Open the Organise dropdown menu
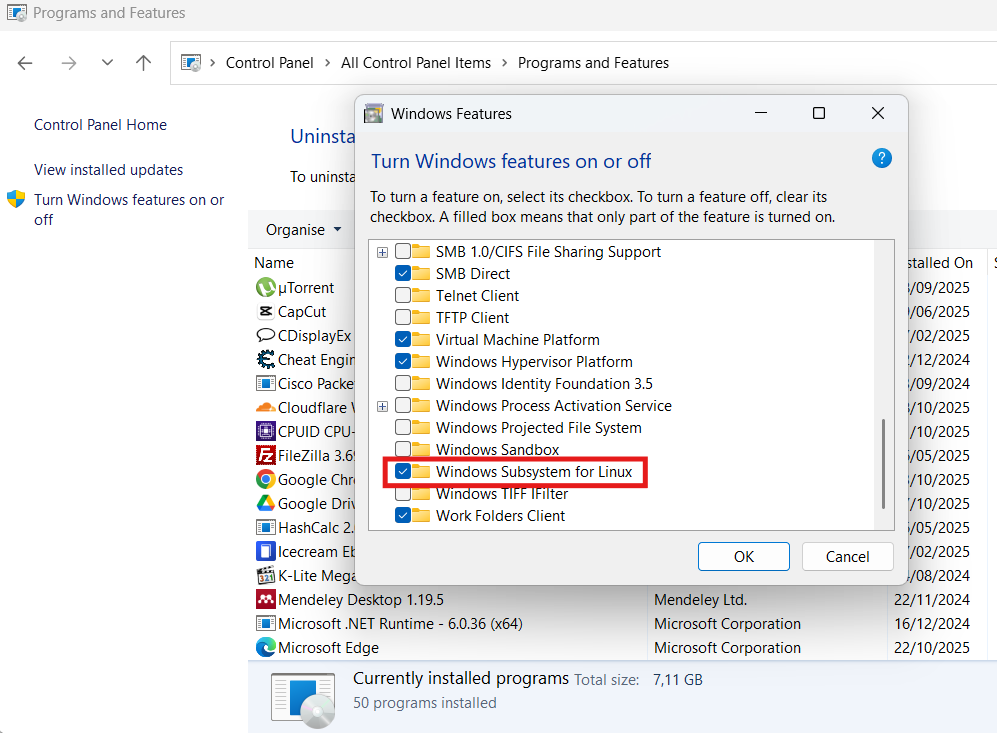997x733 pixels. click(303, 230)
